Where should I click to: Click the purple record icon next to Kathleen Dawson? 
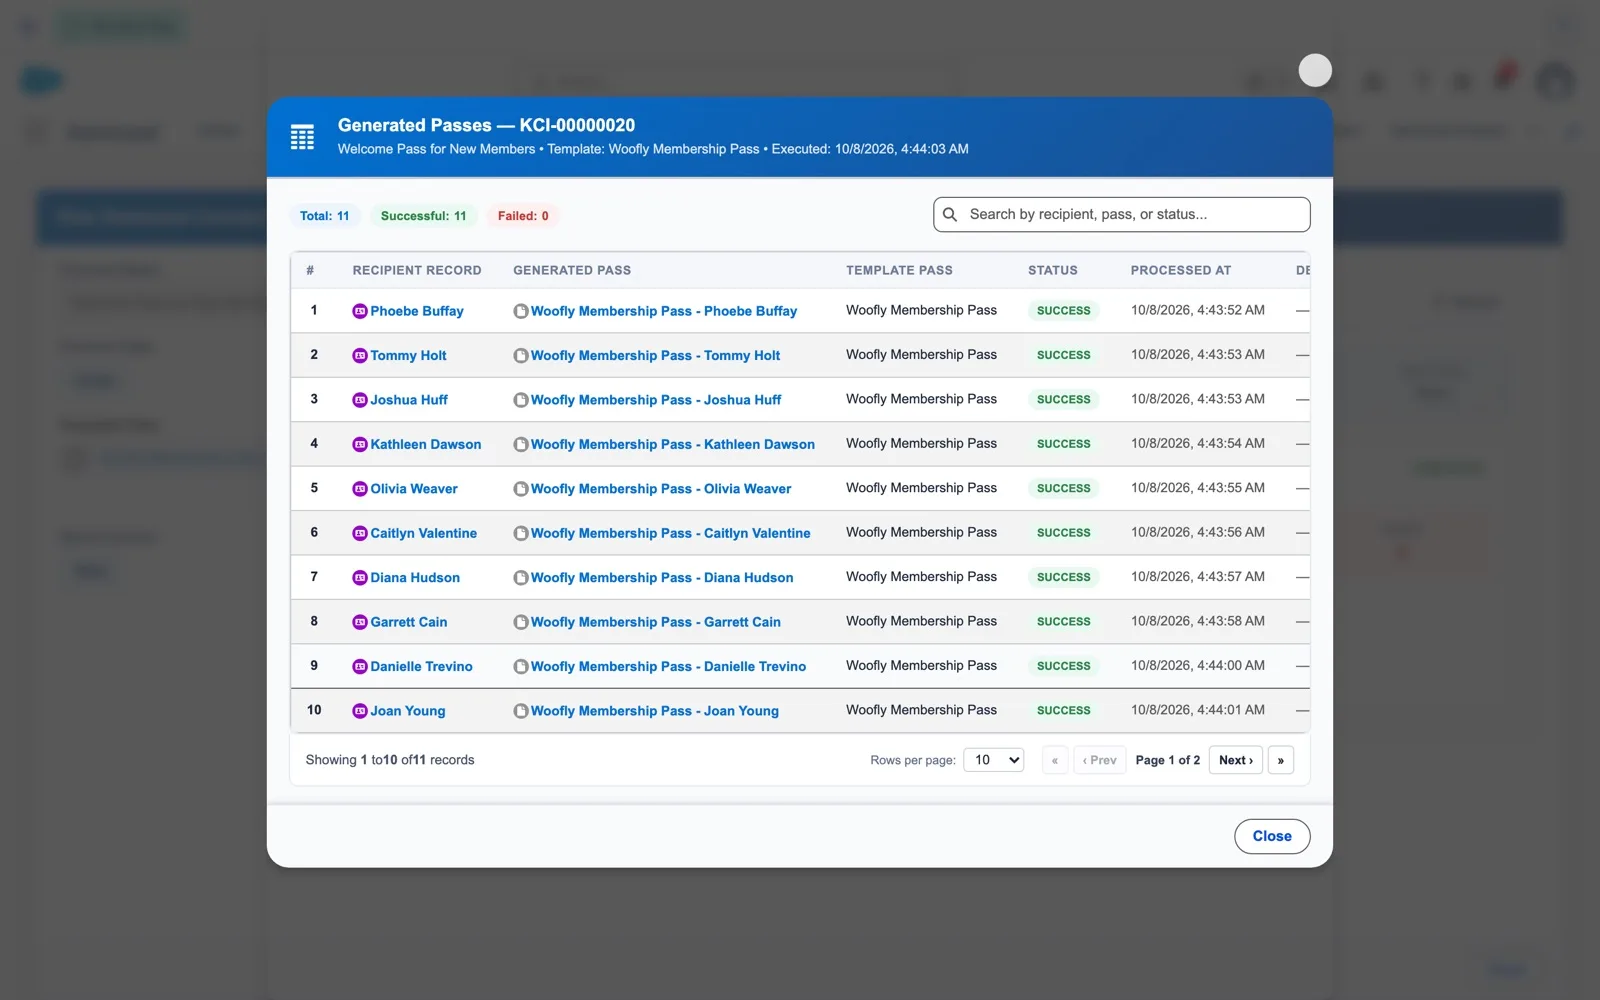360,444
